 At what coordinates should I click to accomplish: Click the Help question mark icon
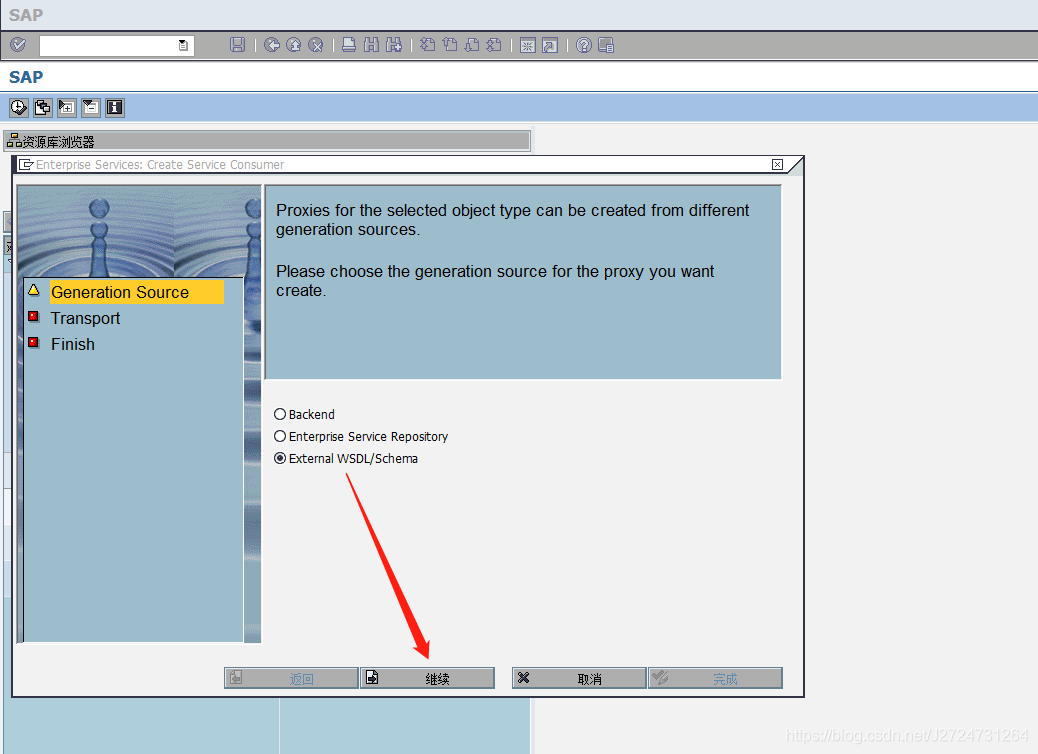click(x=583, y=45)
